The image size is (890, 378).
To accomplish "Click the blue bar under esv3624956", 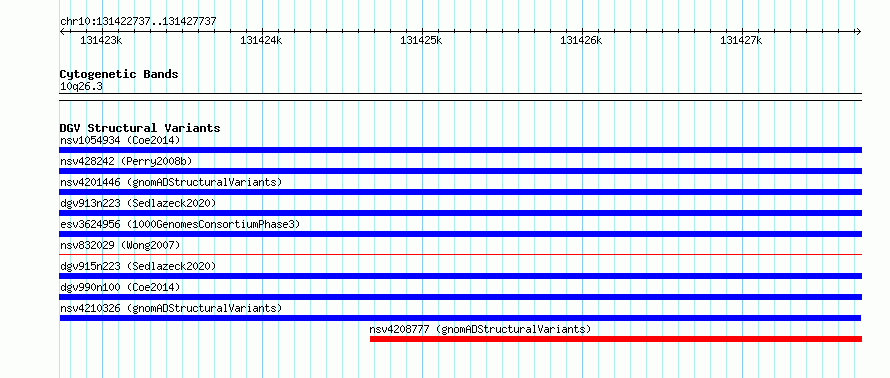I will [460, 234].
